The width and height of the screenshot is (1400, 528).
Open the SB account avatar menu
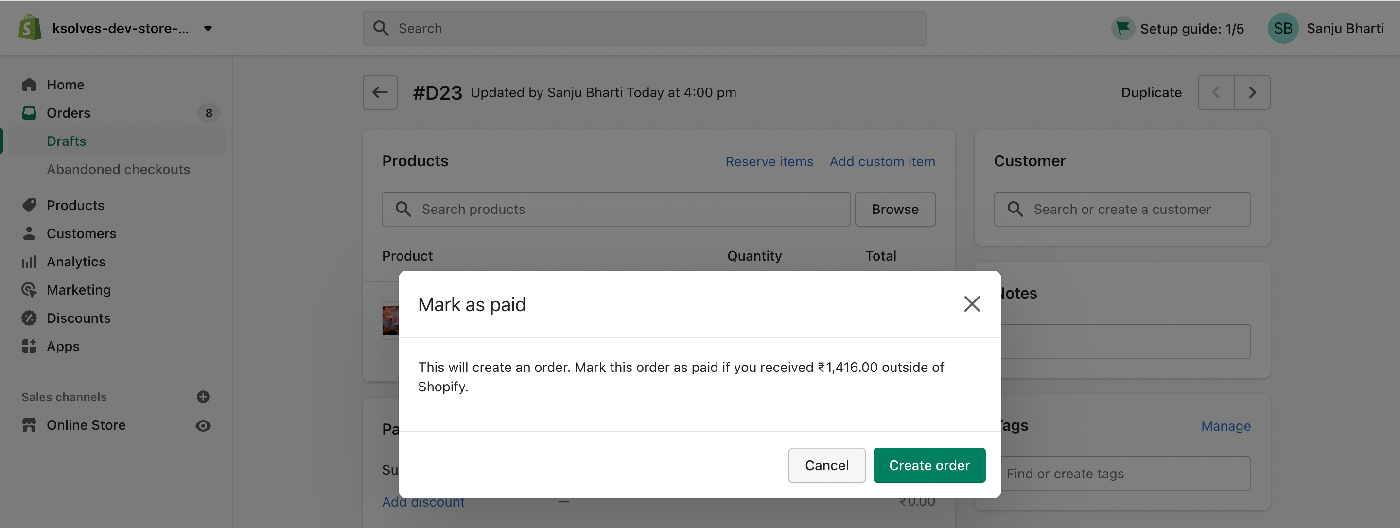1282,28
